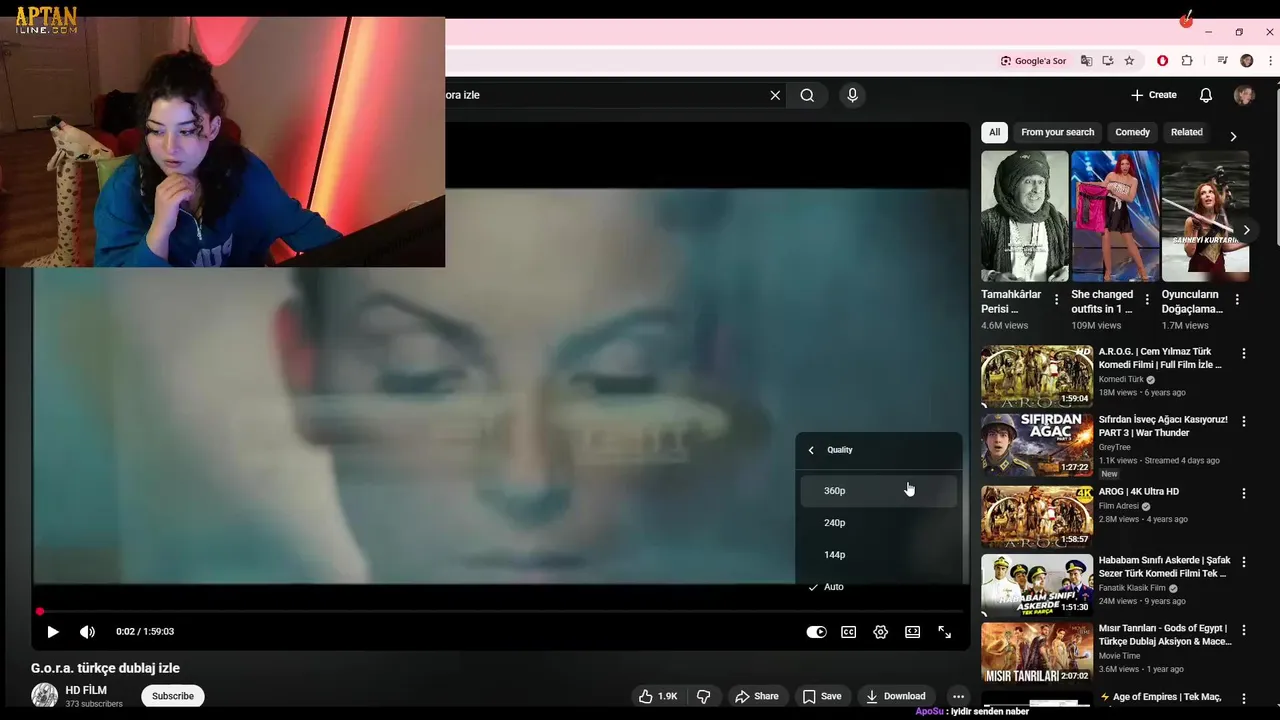Image resolution: width=1280 pixels, height=720 pixels.
Task: Select the Related filter chip
Action: point(1186,132)
